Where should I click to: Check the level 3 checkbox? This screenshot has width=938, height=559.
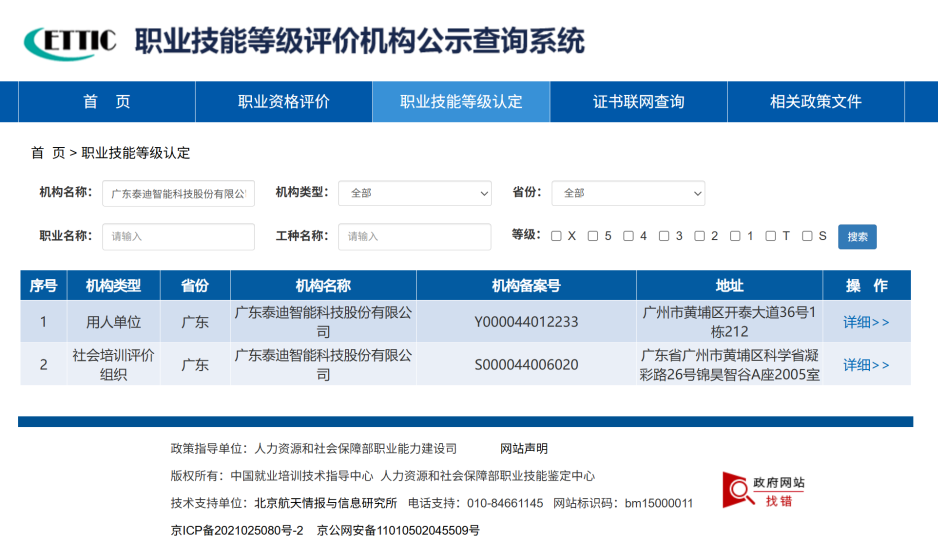click(x=664, y=236)
